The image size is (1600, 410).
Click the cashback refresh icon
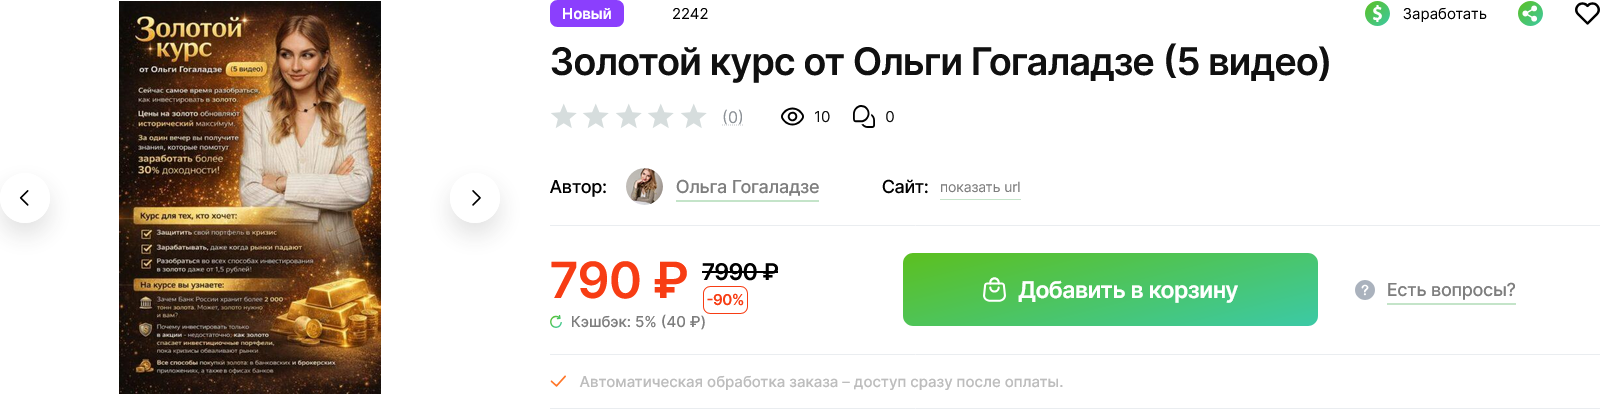coord(556,322)
